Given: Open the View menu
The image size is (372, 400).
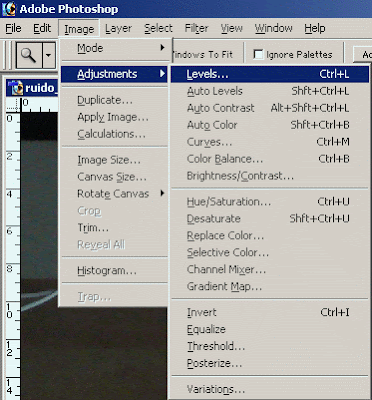Looking at the screenshot, I should 231,29.
